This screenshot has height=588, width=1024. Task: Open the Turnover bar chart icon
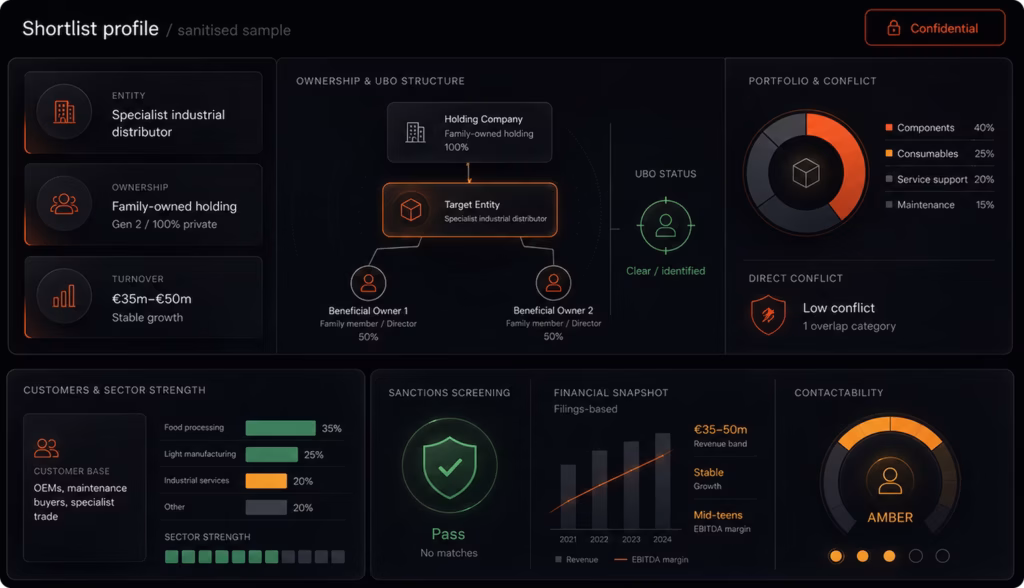[x=64, y=296]
